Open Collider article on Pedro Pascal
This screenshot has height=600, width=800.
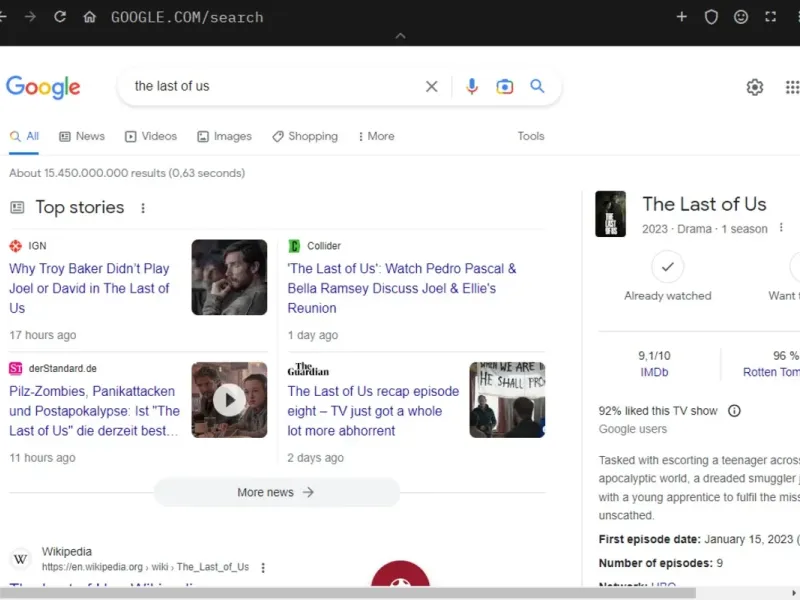click(402, 288)
